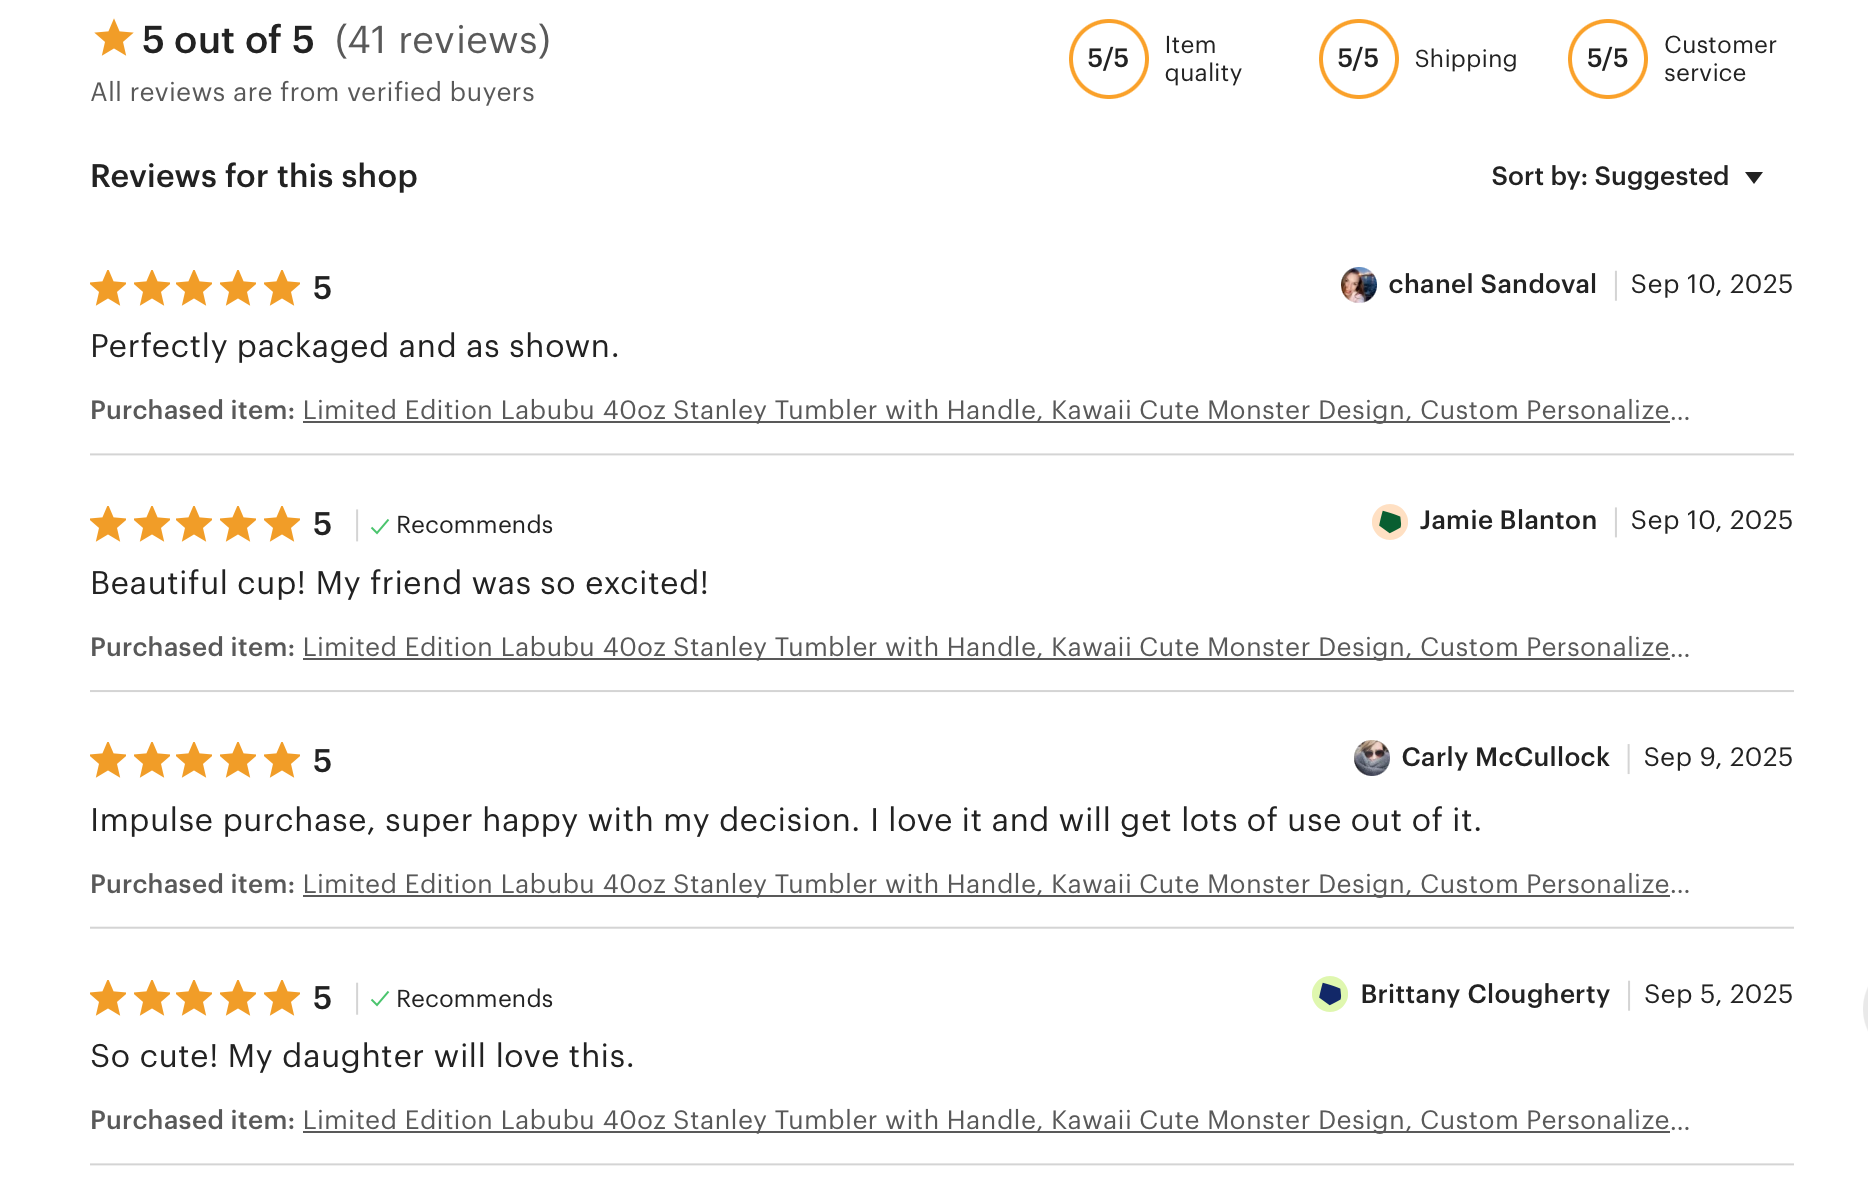Click the reviewer name Brittany Clougherty

[x=1485, y=994]
